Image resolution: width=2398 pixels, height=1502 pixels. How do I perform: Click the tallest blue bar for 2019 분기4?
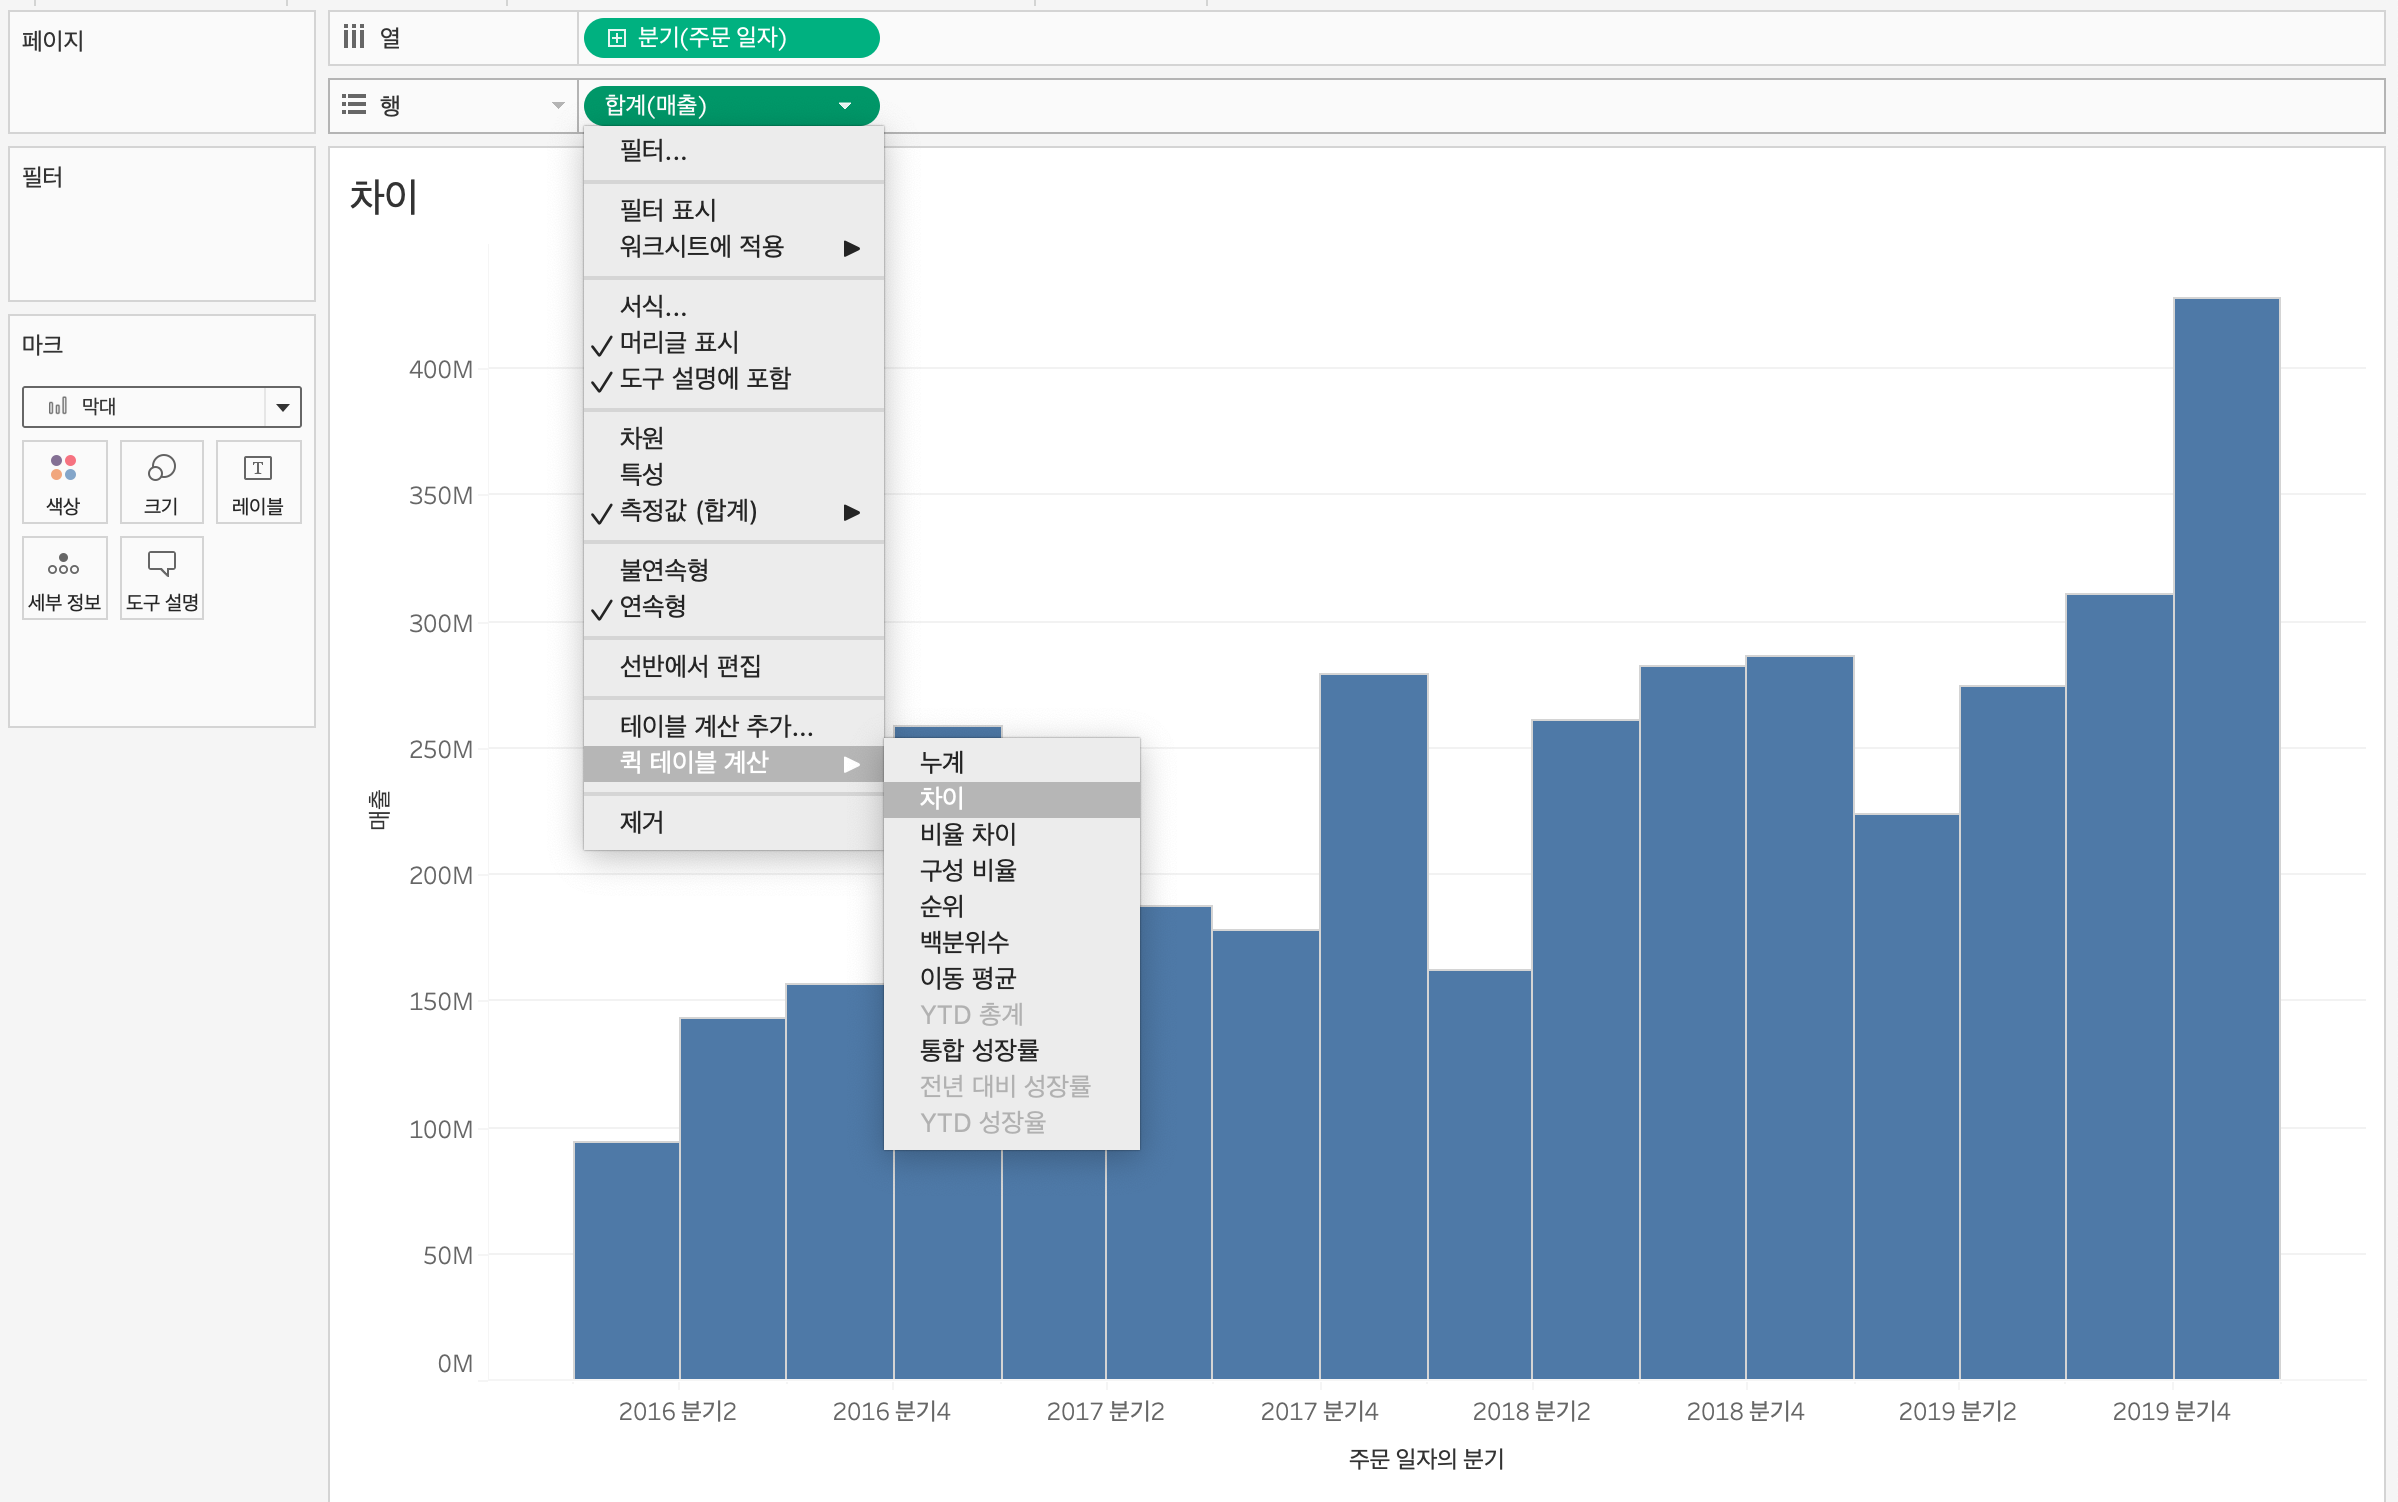pyautogui.click(x=2226, y=840)
